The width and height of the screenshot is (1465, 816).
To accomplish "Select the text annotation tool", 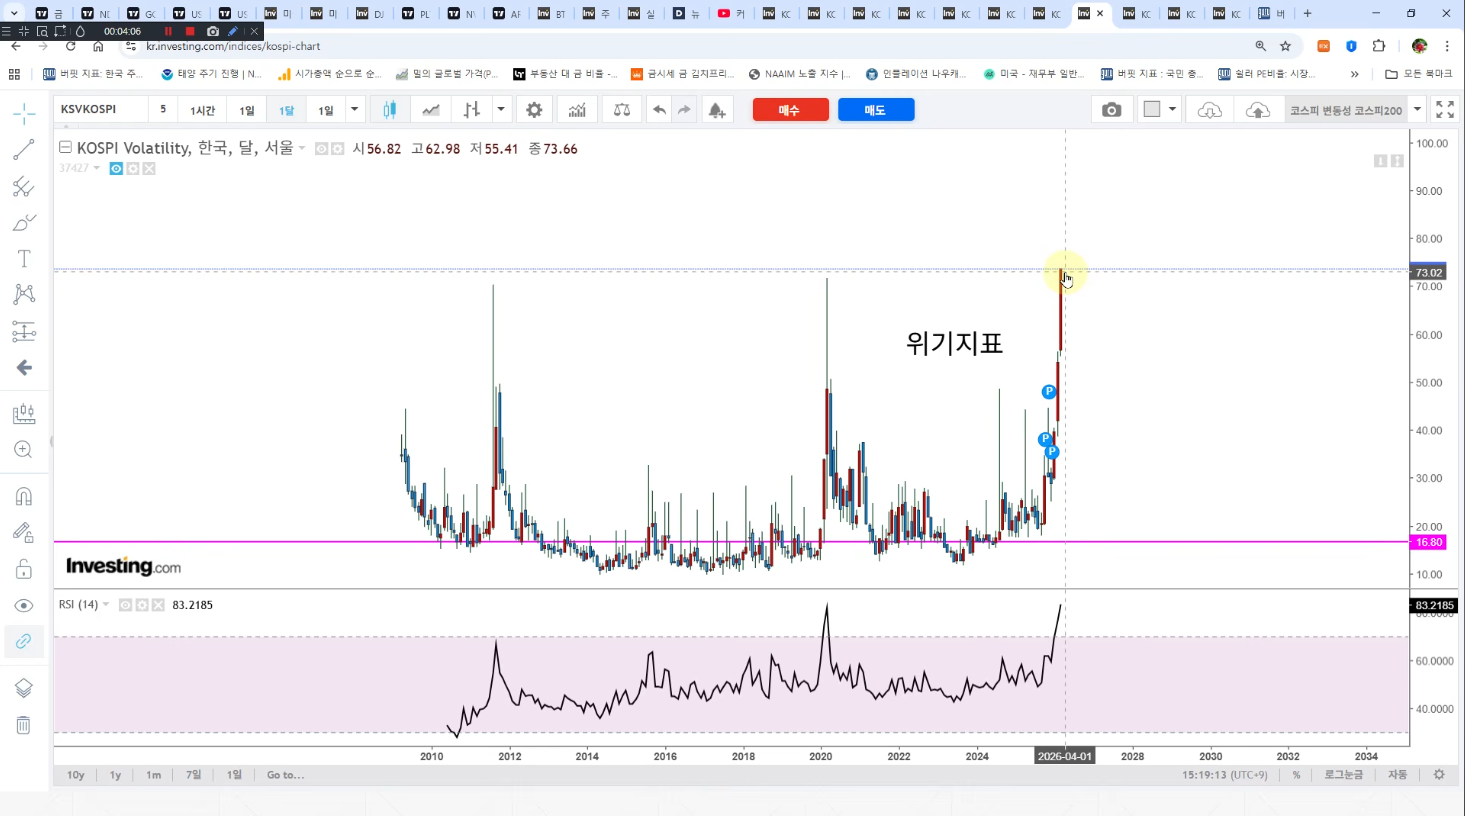I will (24, 258).
